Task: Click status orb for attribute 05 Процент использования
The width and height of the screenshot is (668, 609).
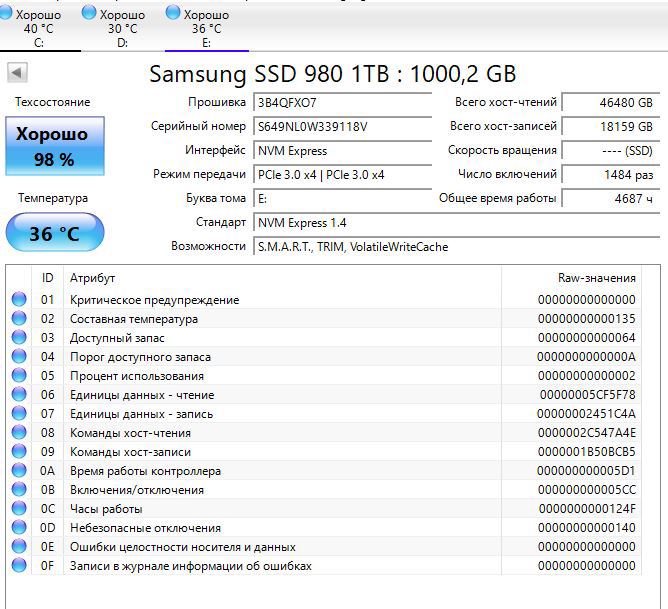Action: click(x=19, y=375)
